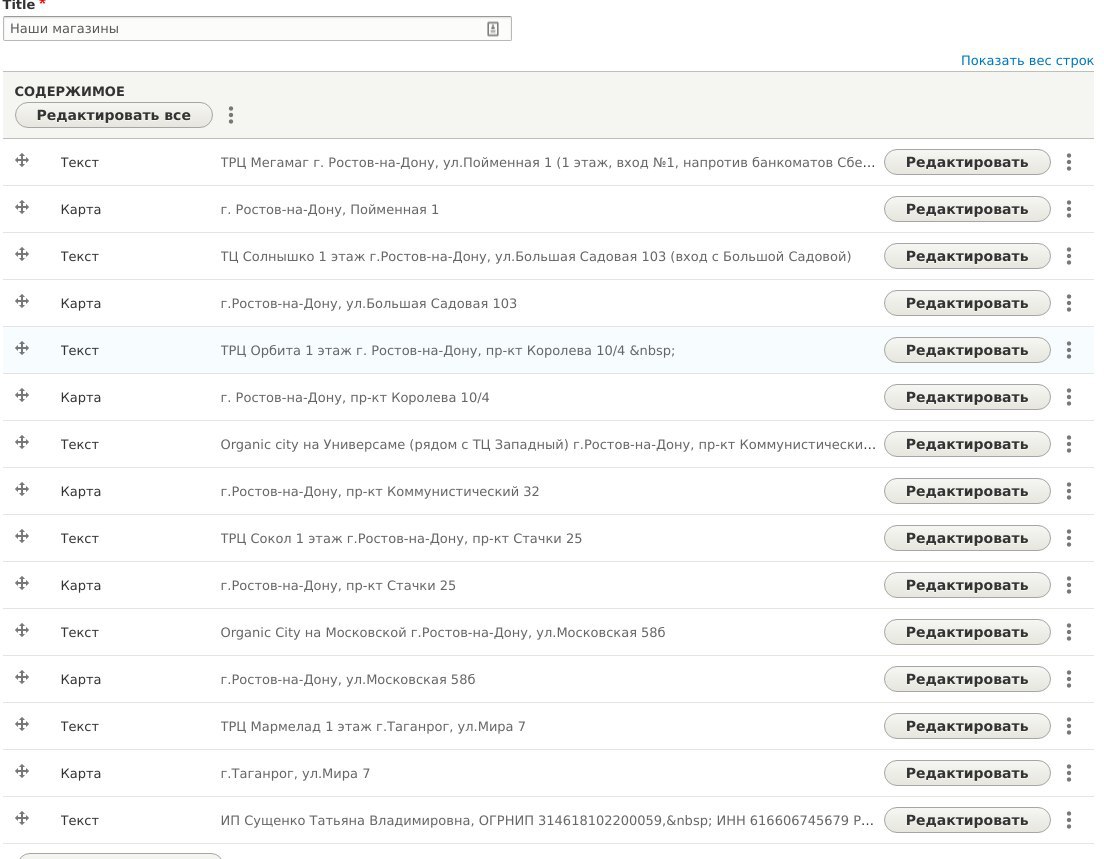Edit the ТРЦ Мармелад text paragraph

(x=967, y=726)
